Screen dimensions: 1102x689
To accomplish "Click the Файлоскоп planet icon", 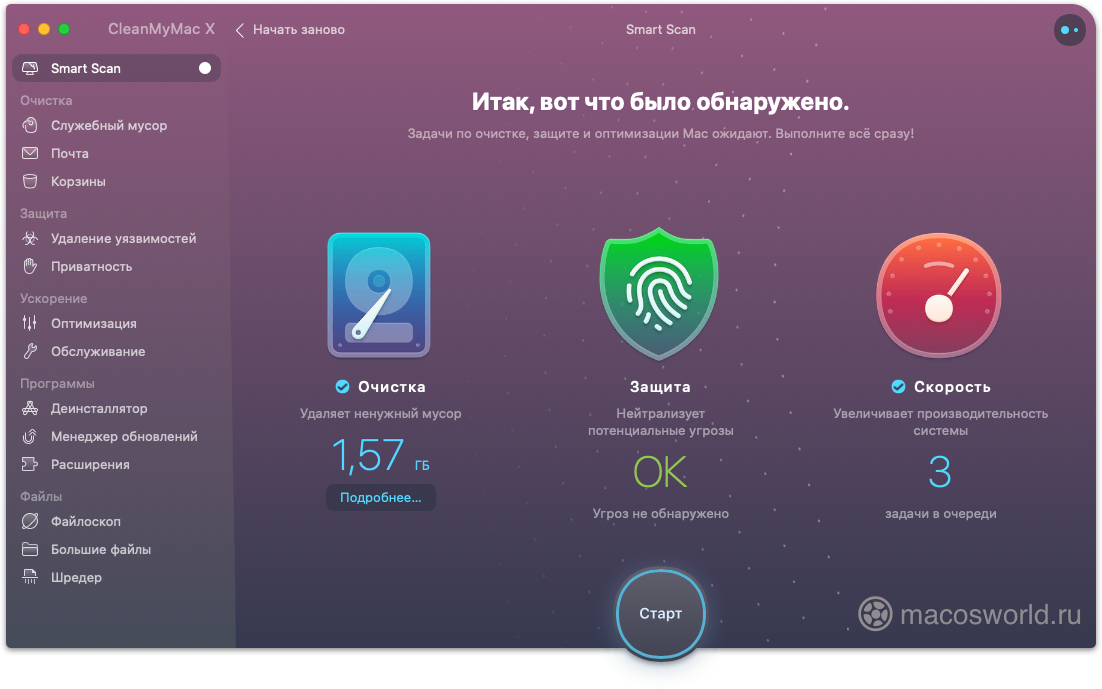I will click(30, 522).
